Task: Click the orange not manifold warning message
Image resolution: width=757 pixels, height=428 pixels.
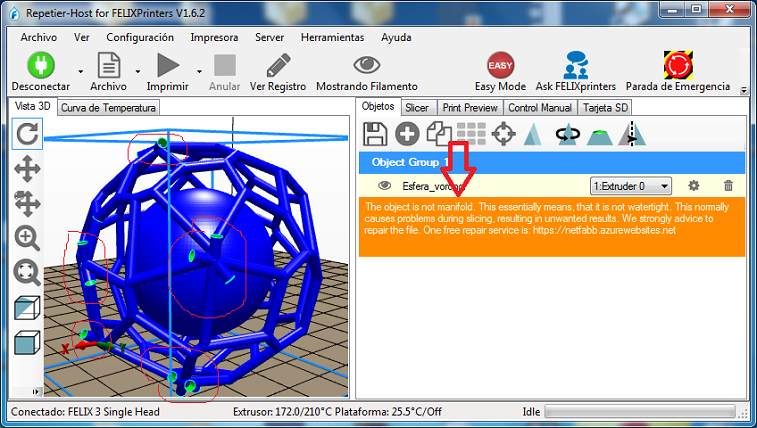Action: point(552,227)
